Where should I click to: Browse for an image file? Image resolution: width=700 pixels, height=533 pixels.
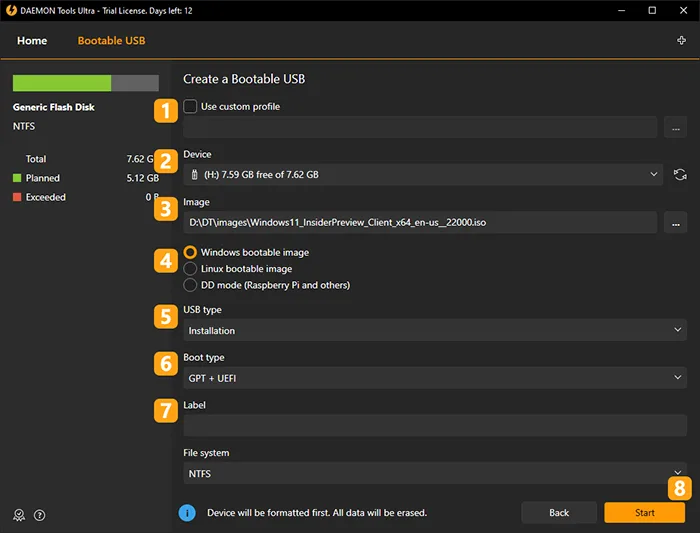coord(676,222)
